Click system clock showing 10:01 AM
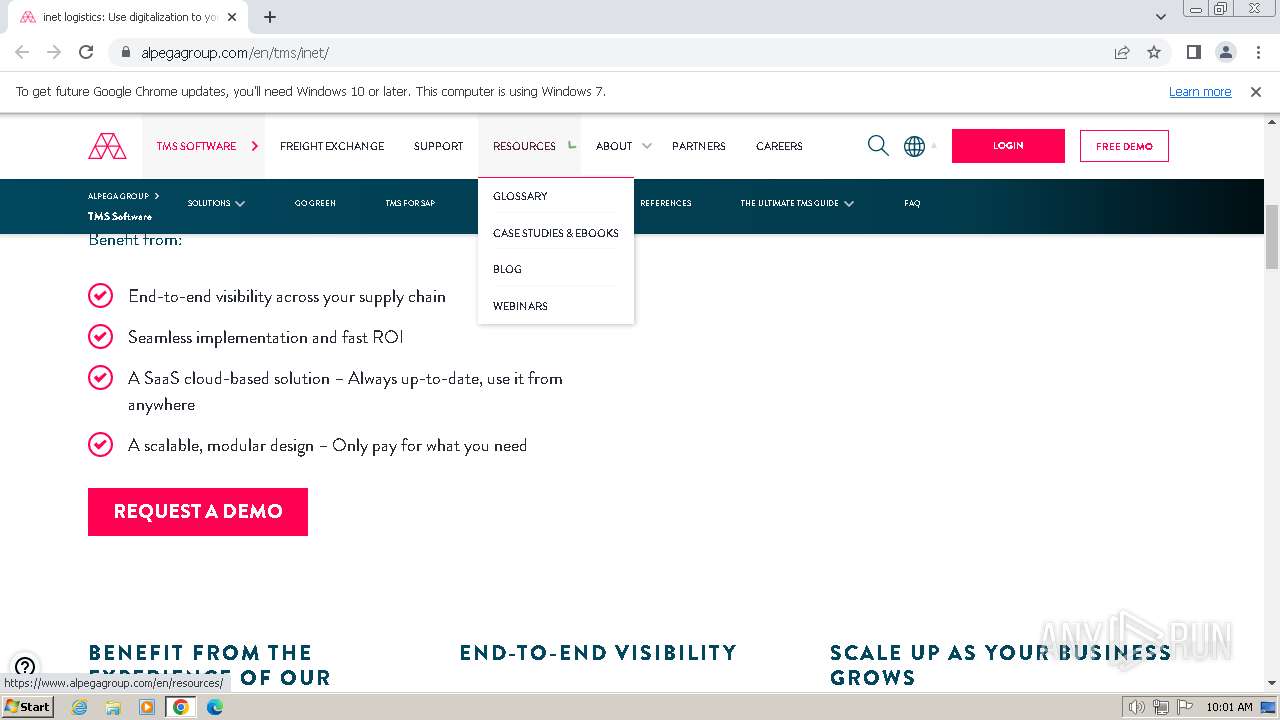Viewport: 1280px width, 720px height. coord(1229,707)
